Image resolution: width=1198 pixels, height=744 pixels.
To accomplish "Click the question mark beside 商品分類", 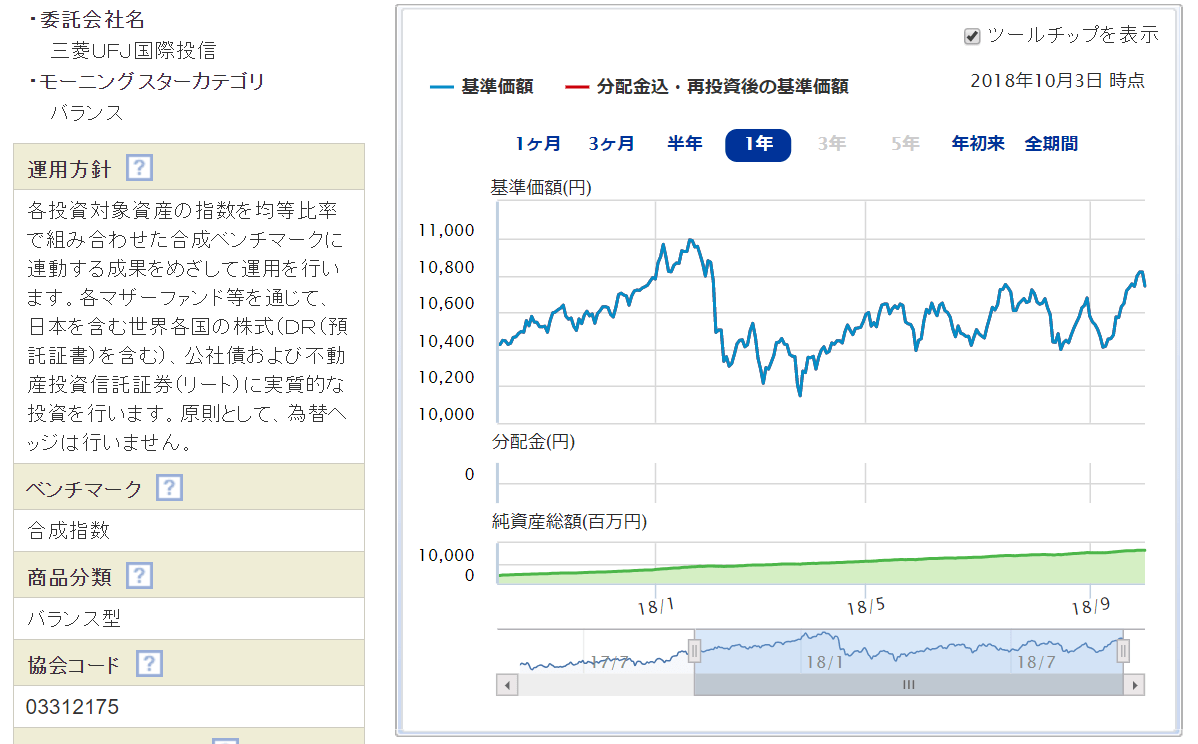I will coord(139,576).
